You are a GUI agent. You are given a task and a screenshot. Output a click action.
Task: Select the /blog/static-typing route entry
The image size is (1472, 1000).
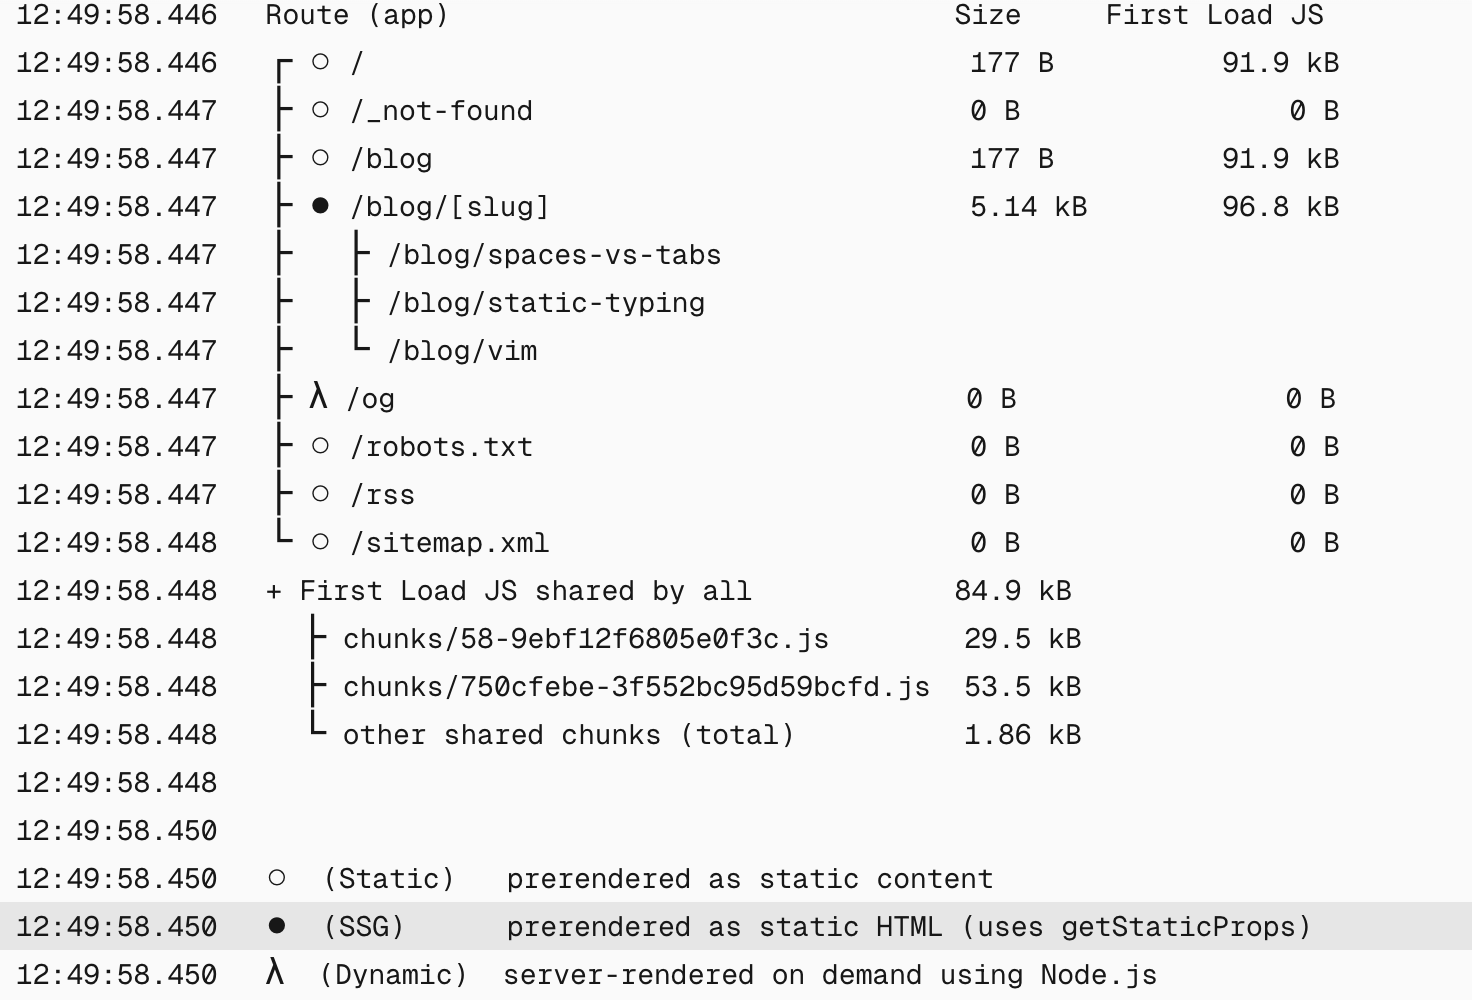click(546, 303)
